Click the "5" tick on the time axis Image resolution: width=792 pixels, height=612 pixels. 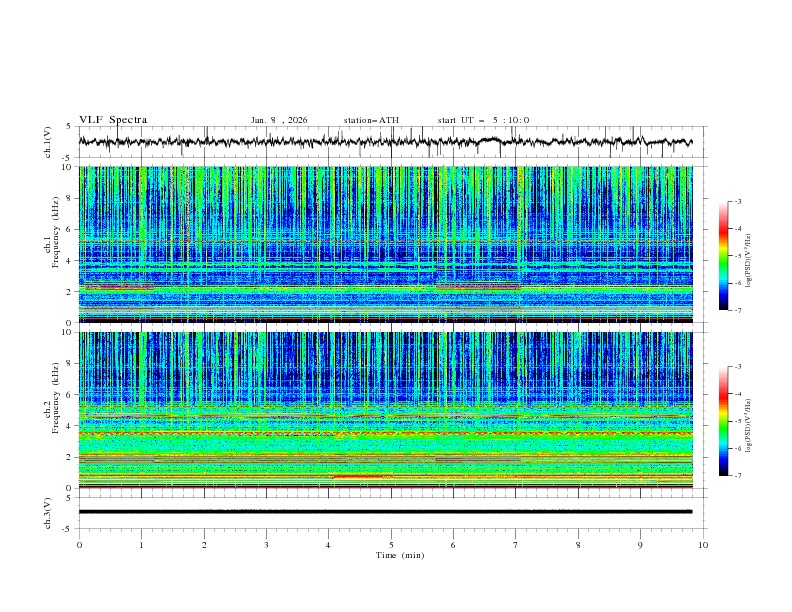tap(391, 545)
